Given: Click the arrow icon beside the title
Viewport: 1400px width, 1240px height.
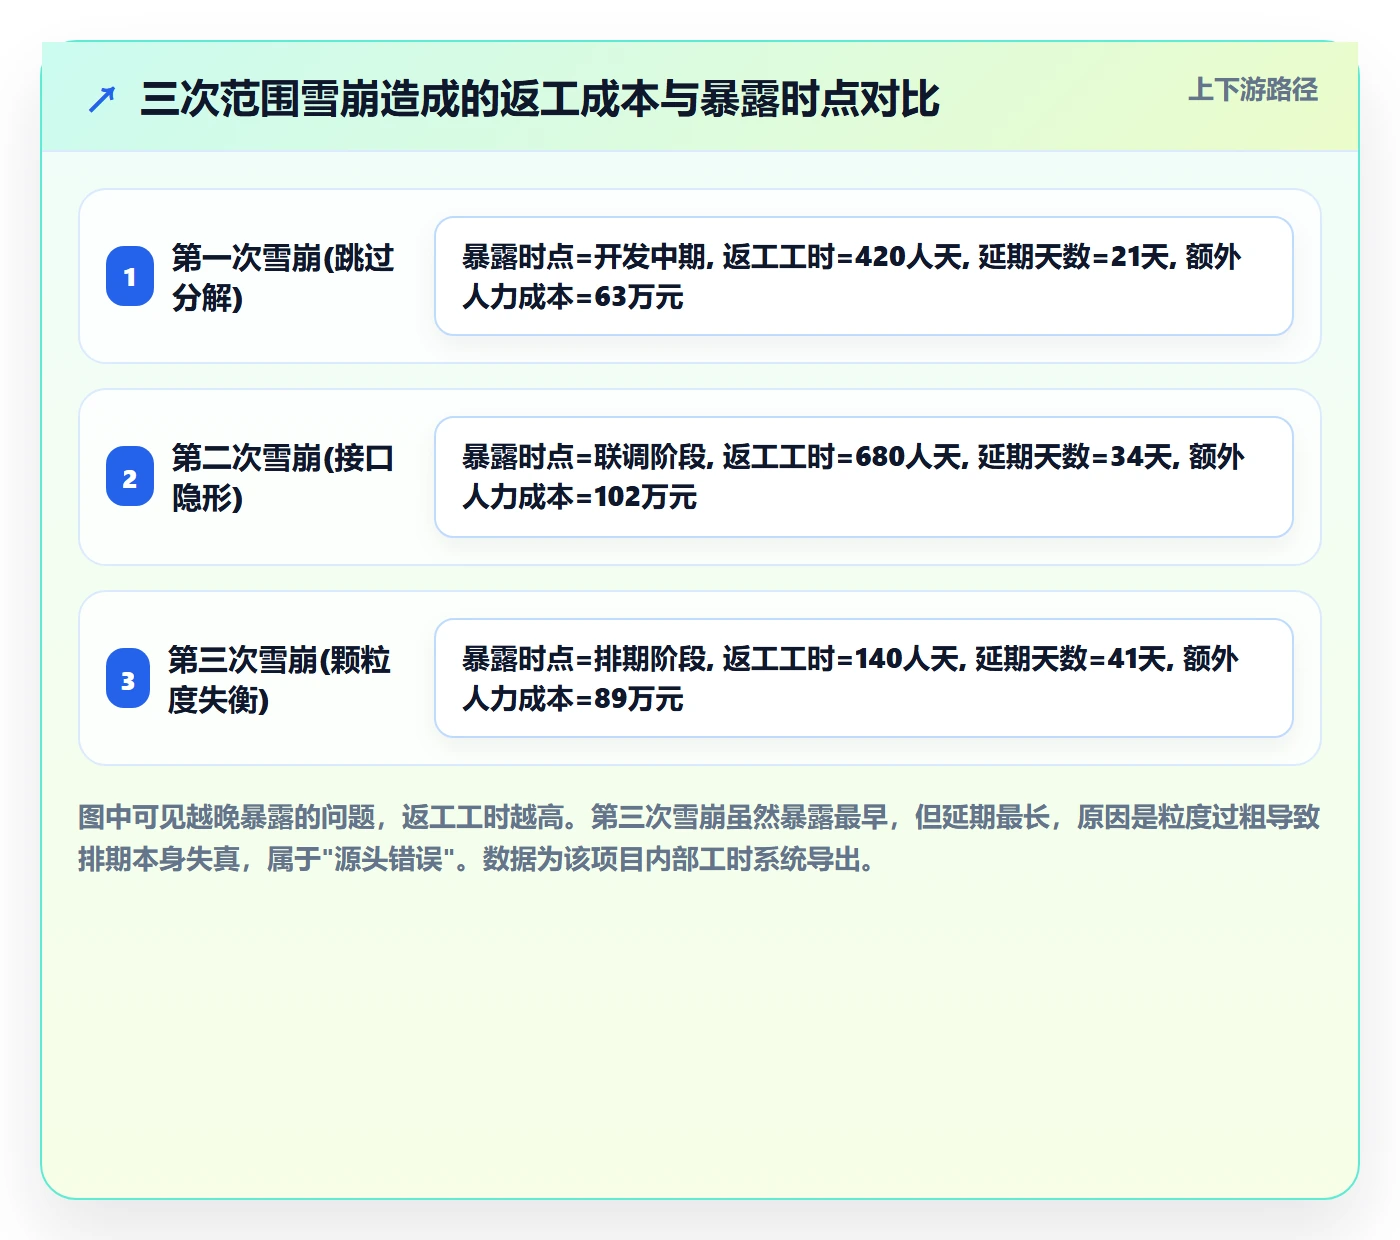Looking at the screenshot, I should coord(102,100).
